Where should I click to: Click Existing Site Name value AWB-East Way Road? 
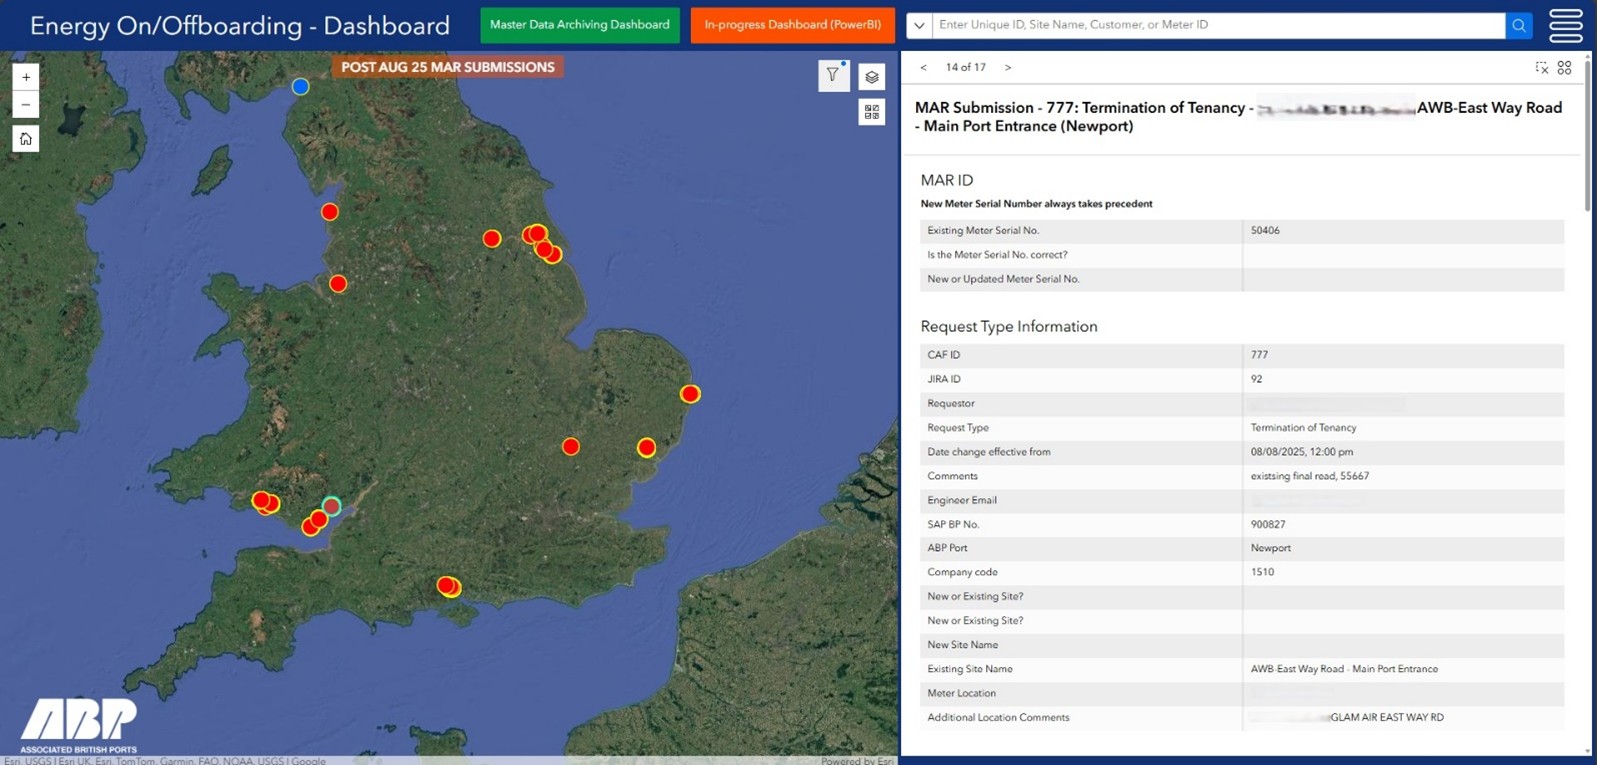tap(1344, 669)
